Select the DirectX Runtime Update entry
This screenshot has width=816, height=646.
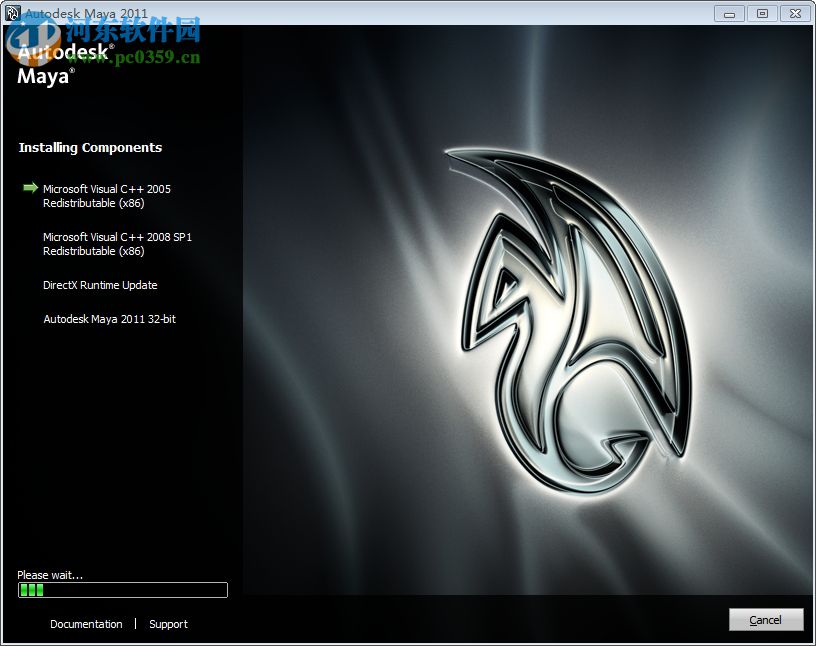coord(99,285)
